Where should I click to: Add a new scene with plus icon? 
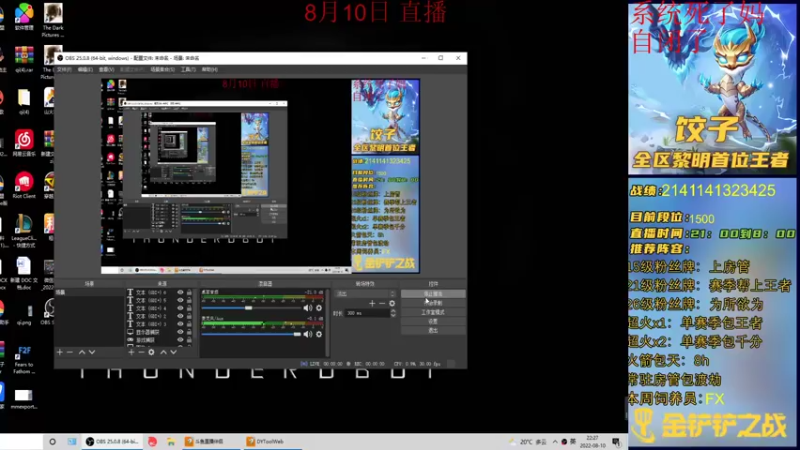(60, 352)
